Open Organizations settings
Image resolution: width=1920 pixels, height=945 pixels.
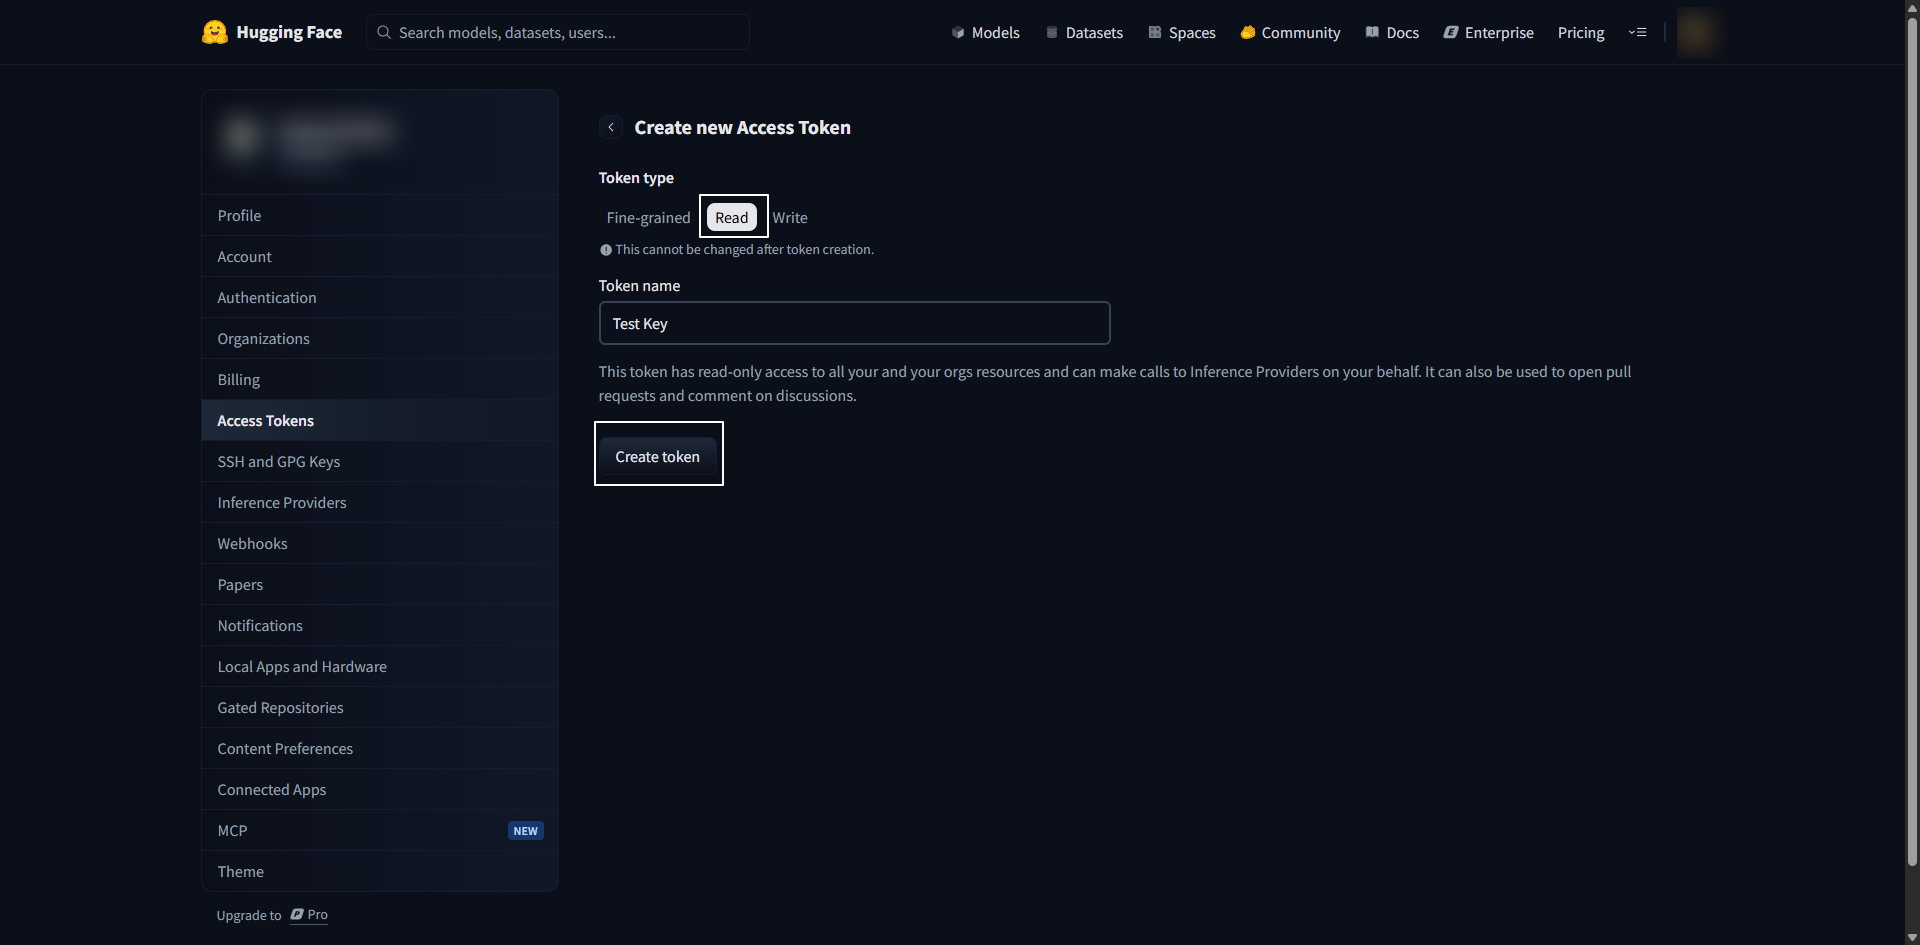pos(380,338)
